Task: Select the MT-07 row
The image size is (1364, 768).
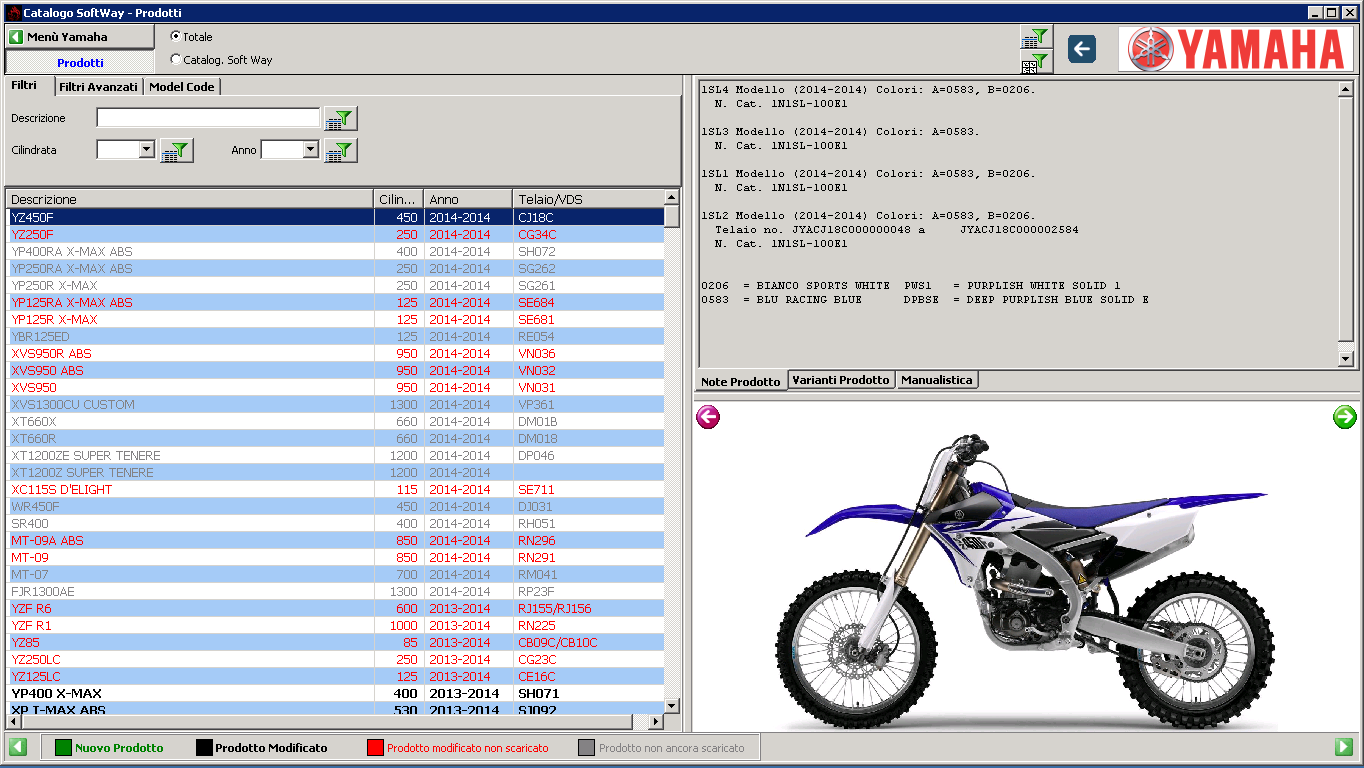Action: click(x=335, y=574)
